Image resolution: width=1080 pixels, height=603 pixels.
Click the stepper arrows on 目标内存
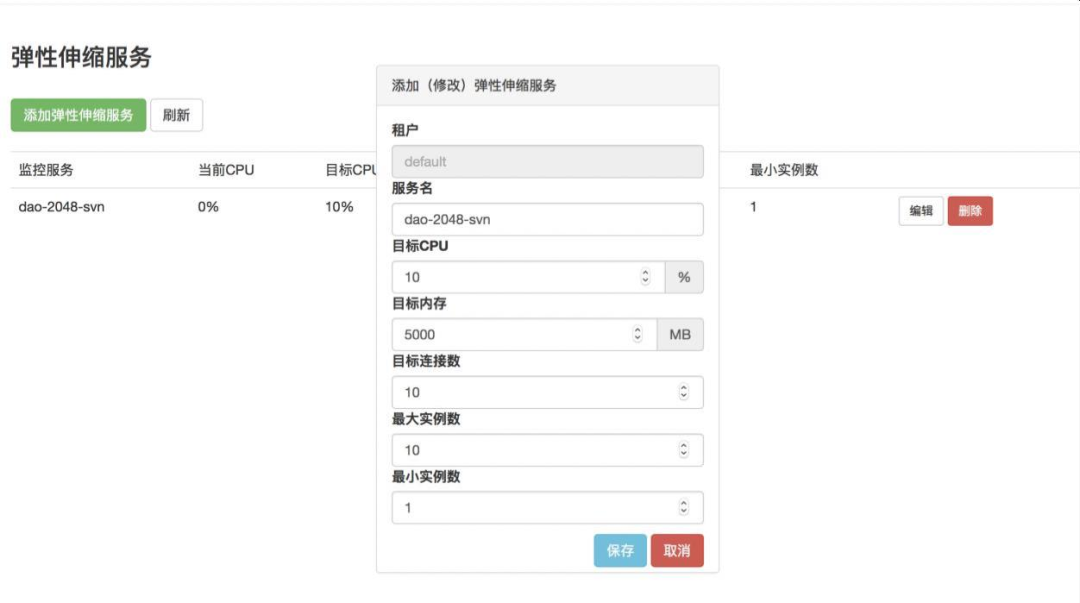[x=637, y=335]
